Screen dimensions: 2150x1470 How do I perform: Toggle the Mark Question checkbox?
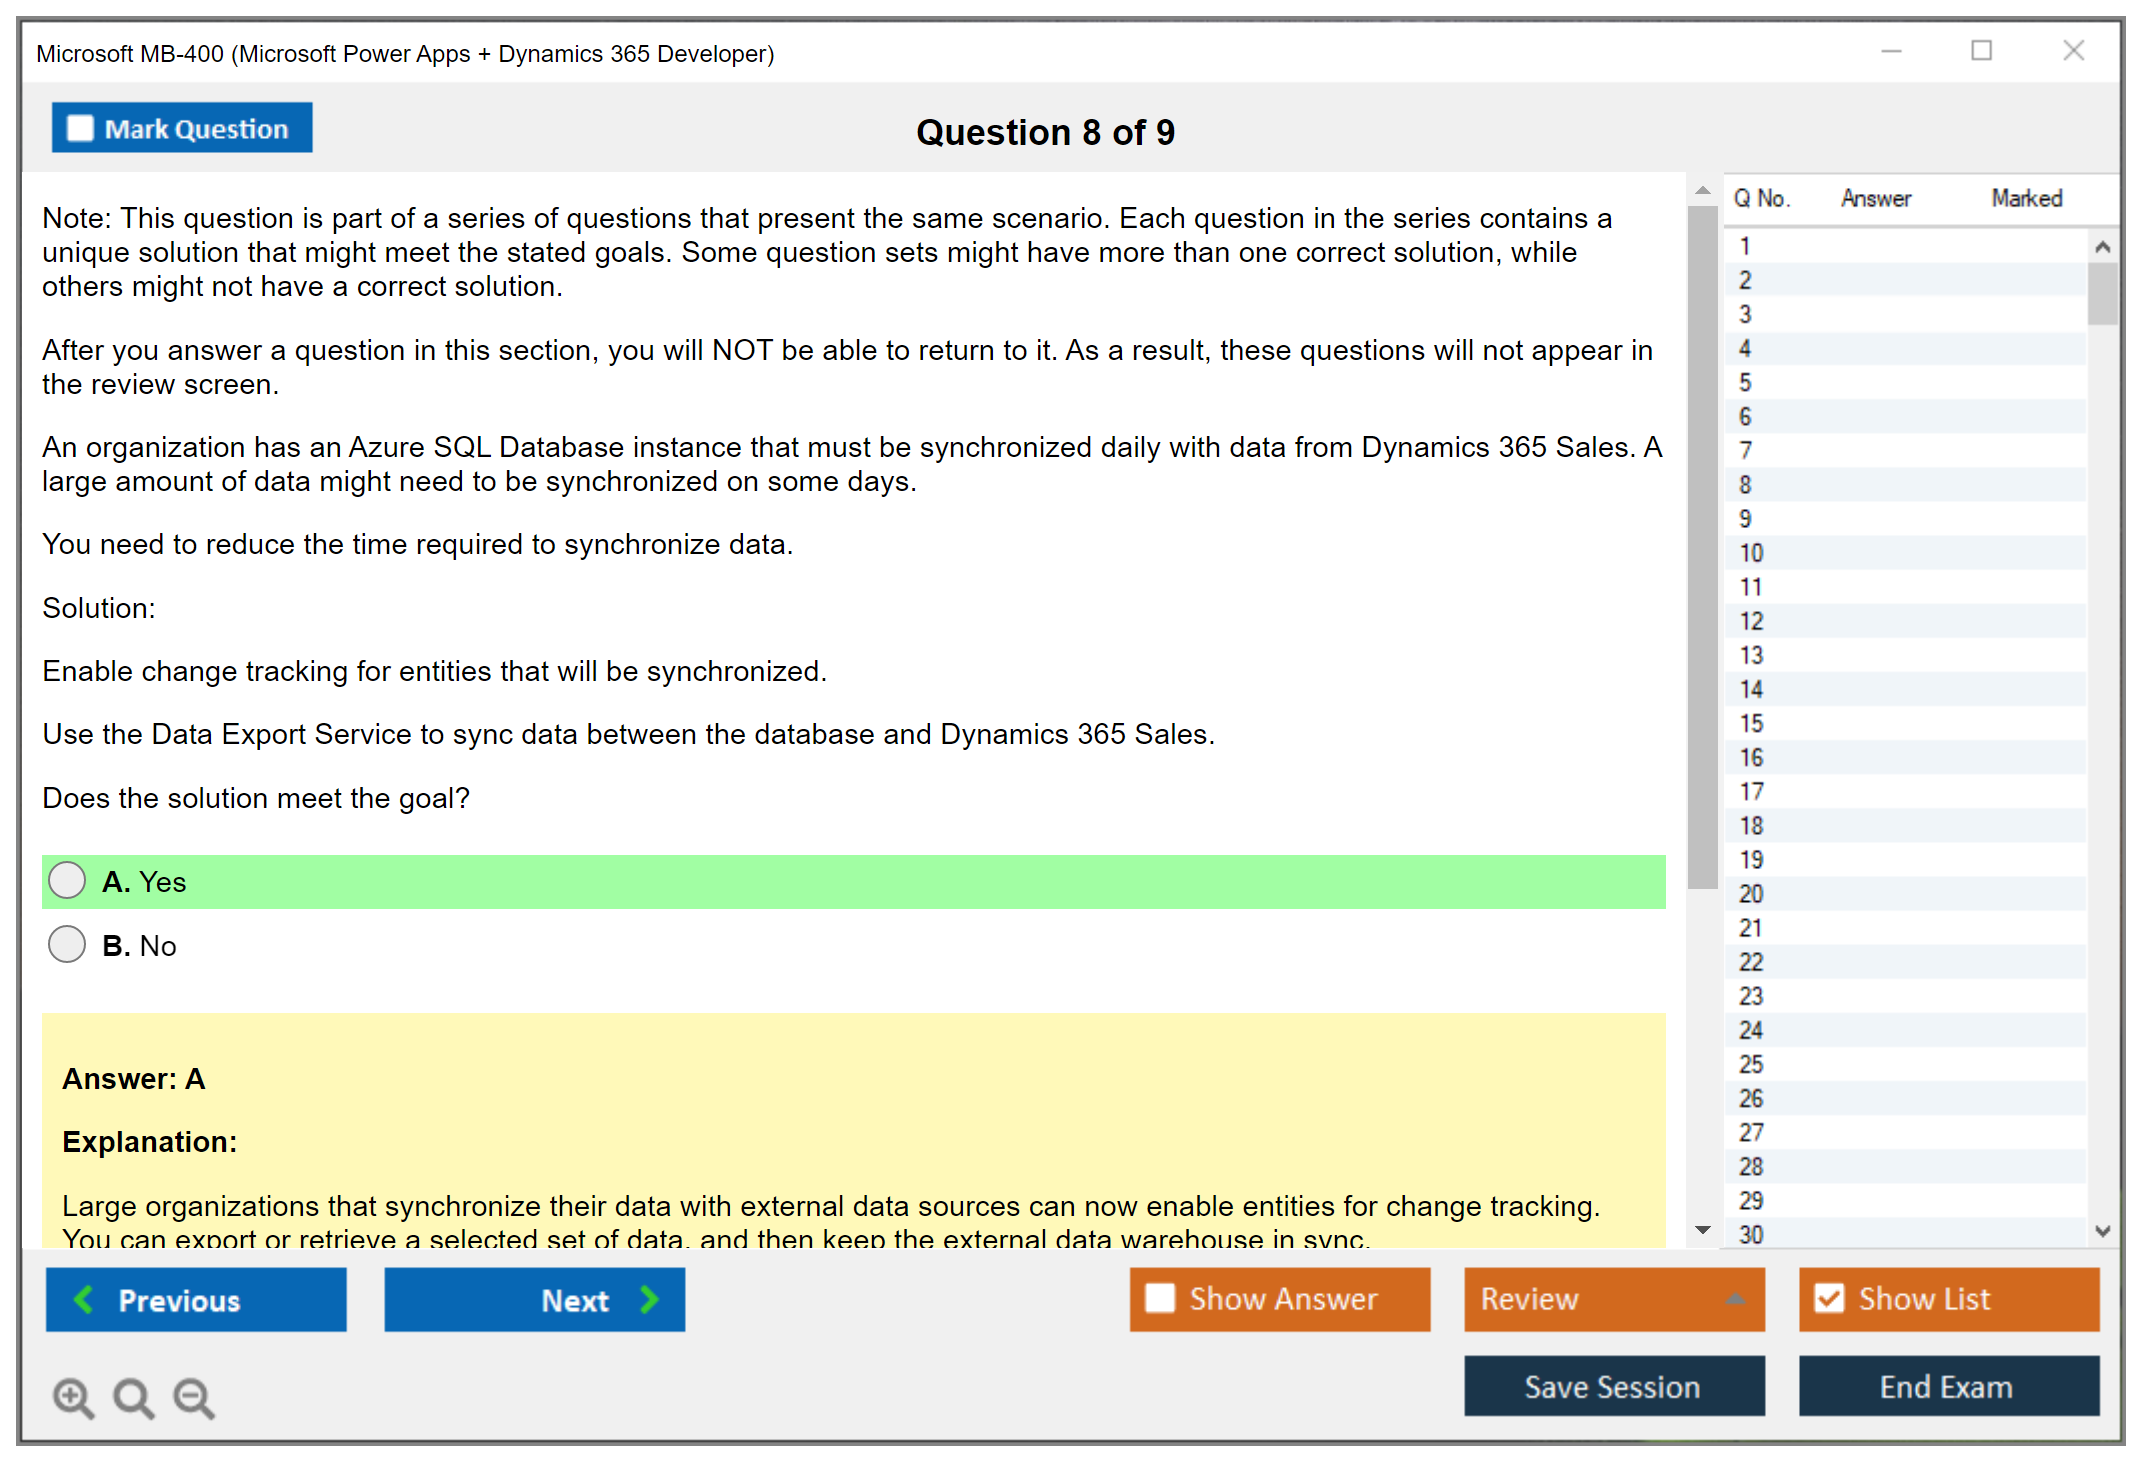point(80,128)
